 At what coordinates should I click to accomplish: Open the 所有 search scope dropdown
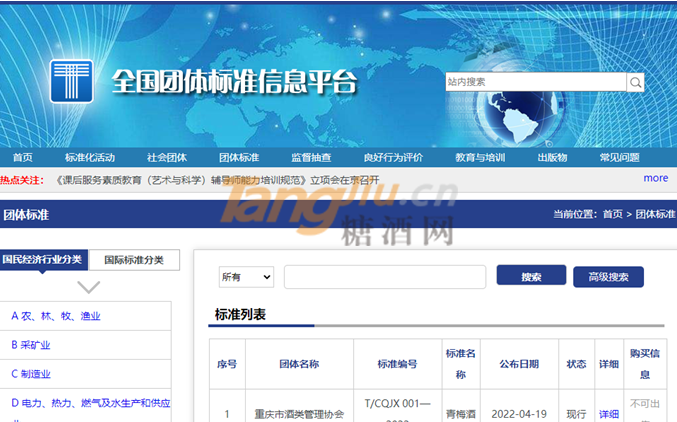pyautogui.click(x=246, y=277)
